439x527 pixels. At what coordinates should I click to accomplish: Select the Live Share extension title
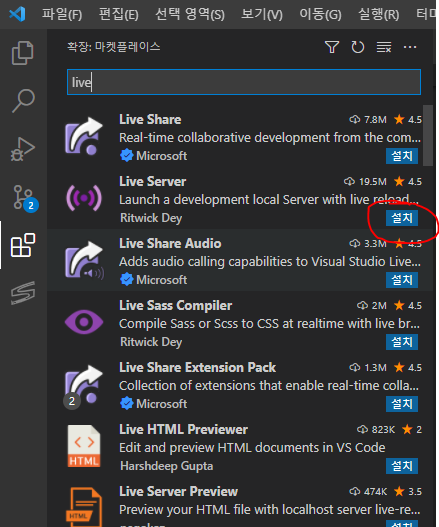[x=150, y=120]
